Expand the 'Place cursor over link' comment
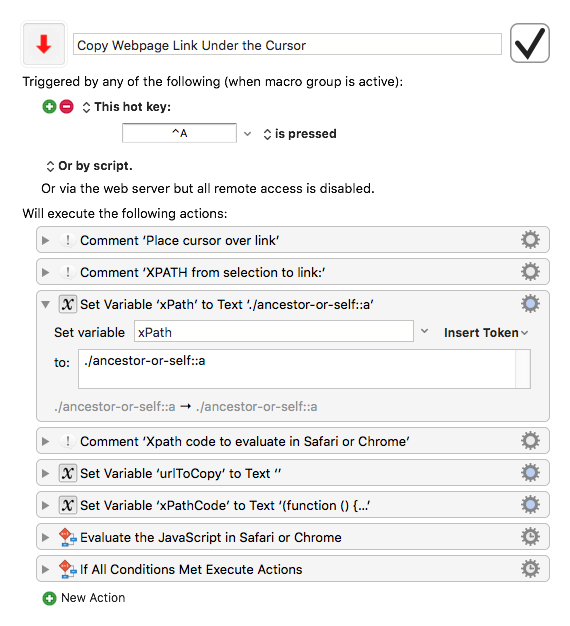The image size is (570, 626). point(46,240)
